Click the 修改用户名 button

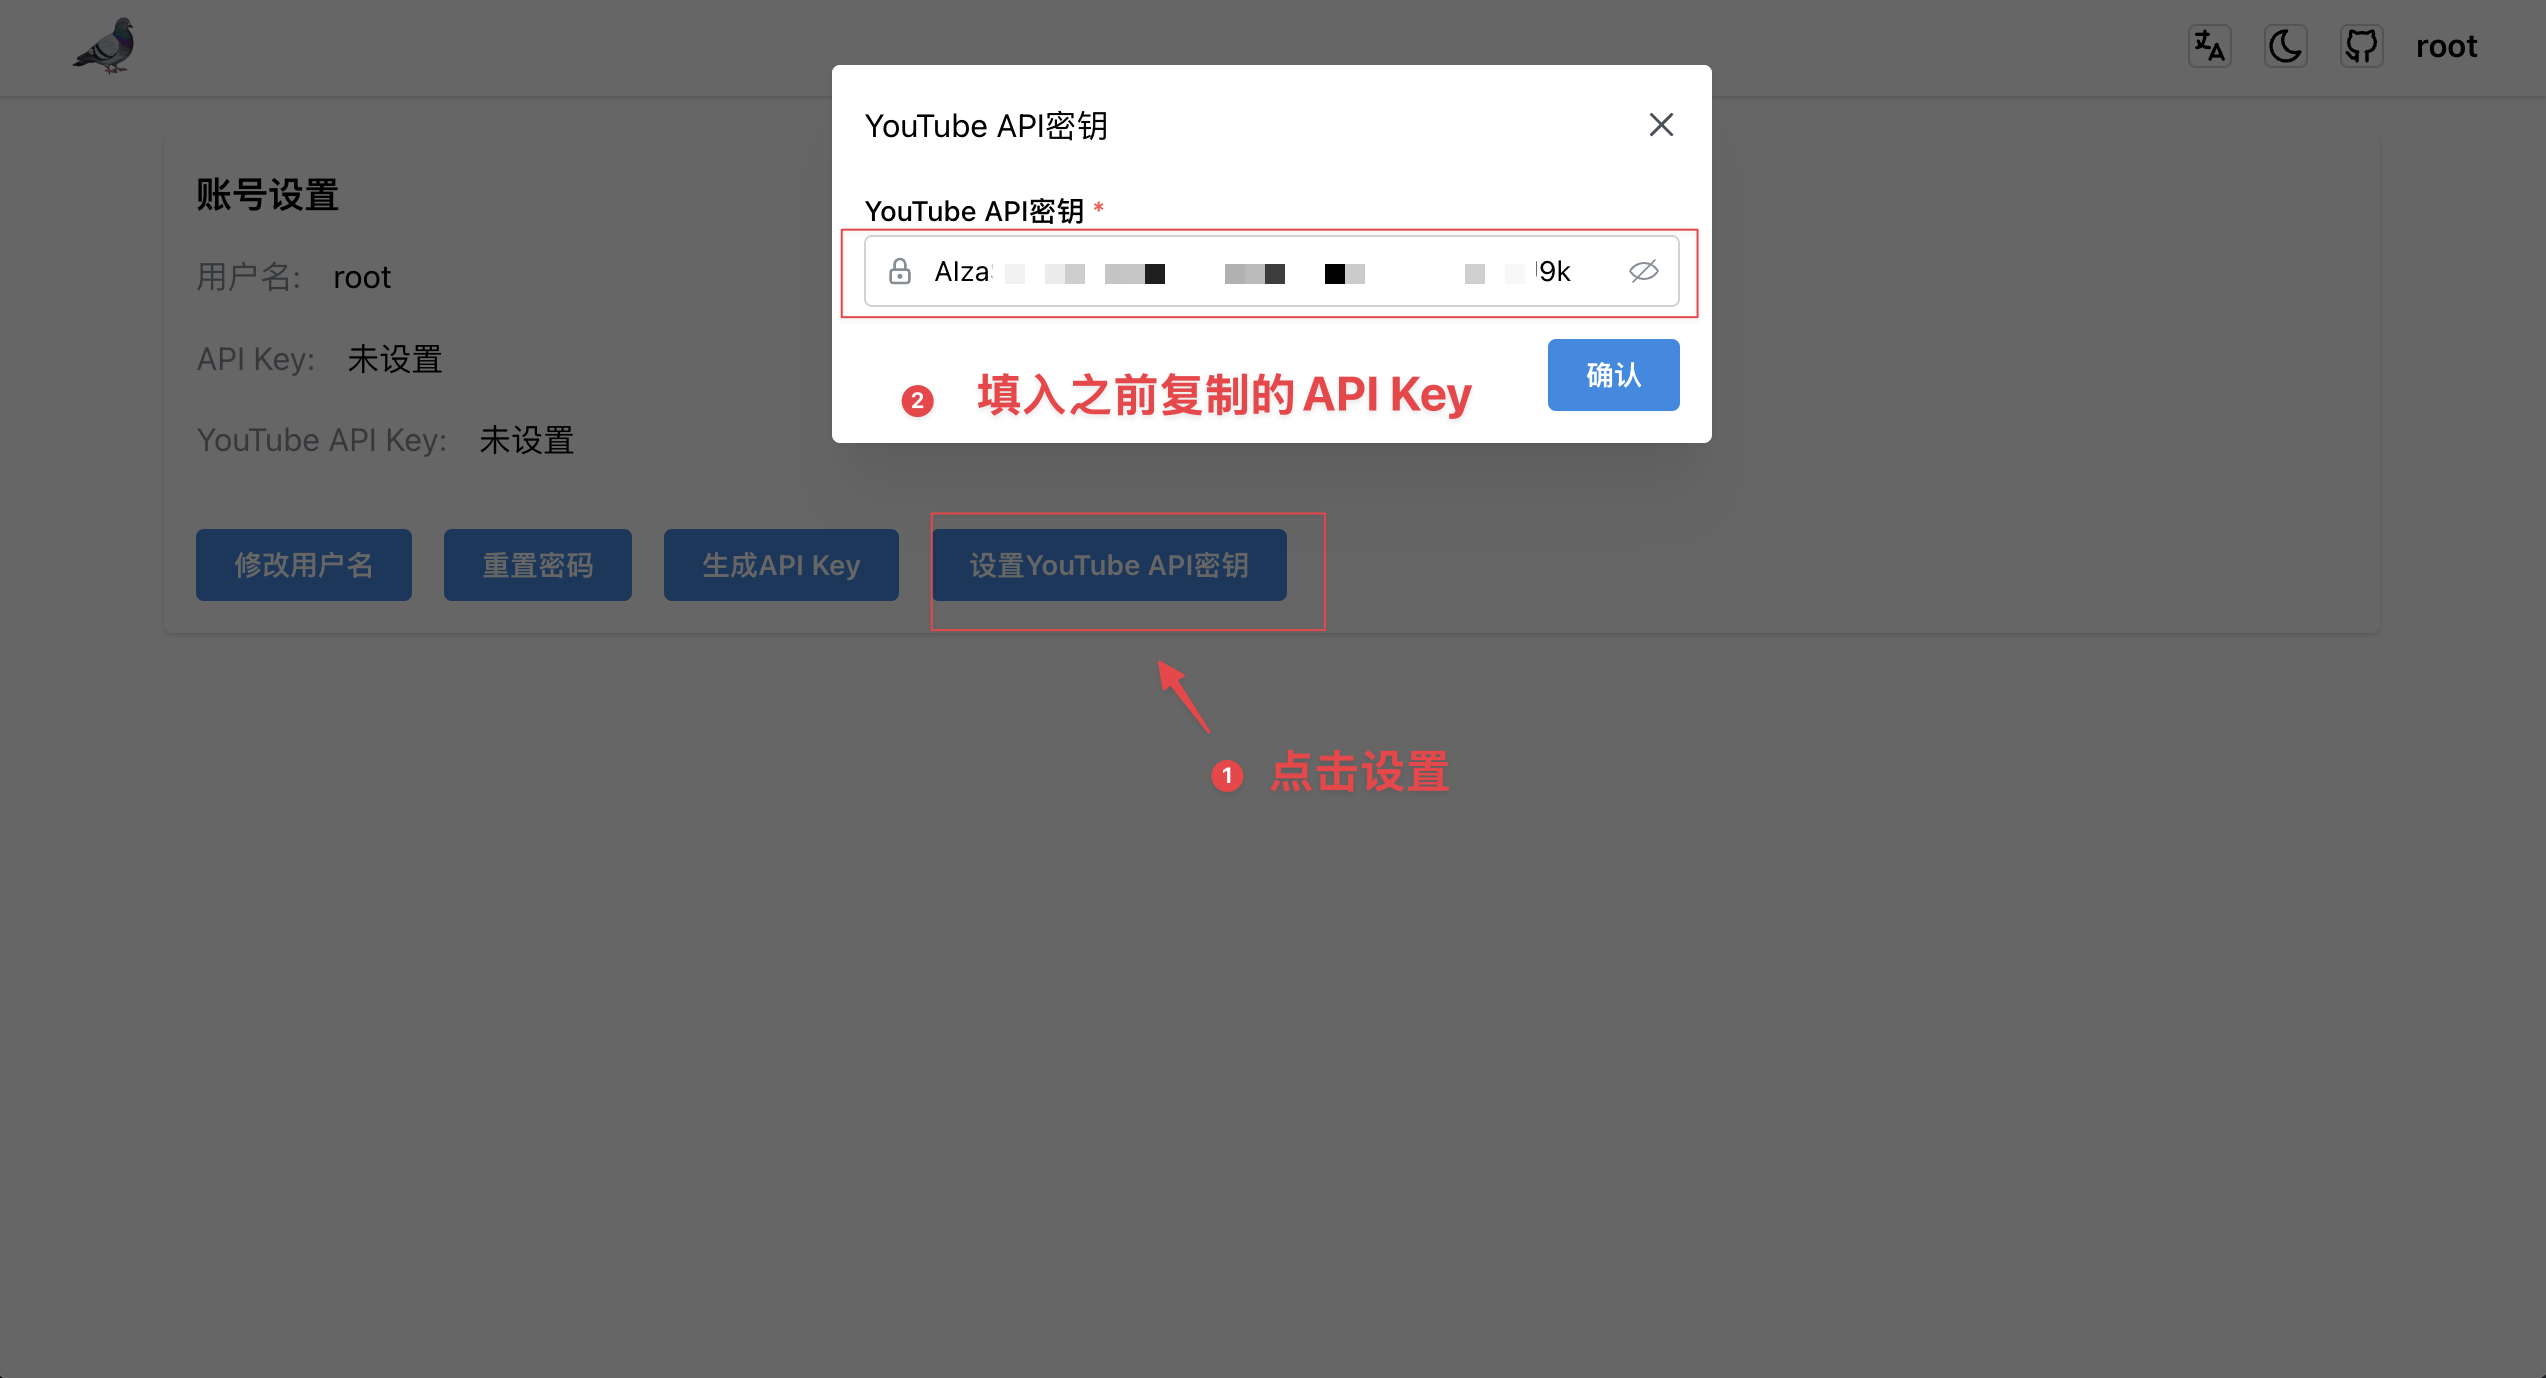tap(304, 565)
